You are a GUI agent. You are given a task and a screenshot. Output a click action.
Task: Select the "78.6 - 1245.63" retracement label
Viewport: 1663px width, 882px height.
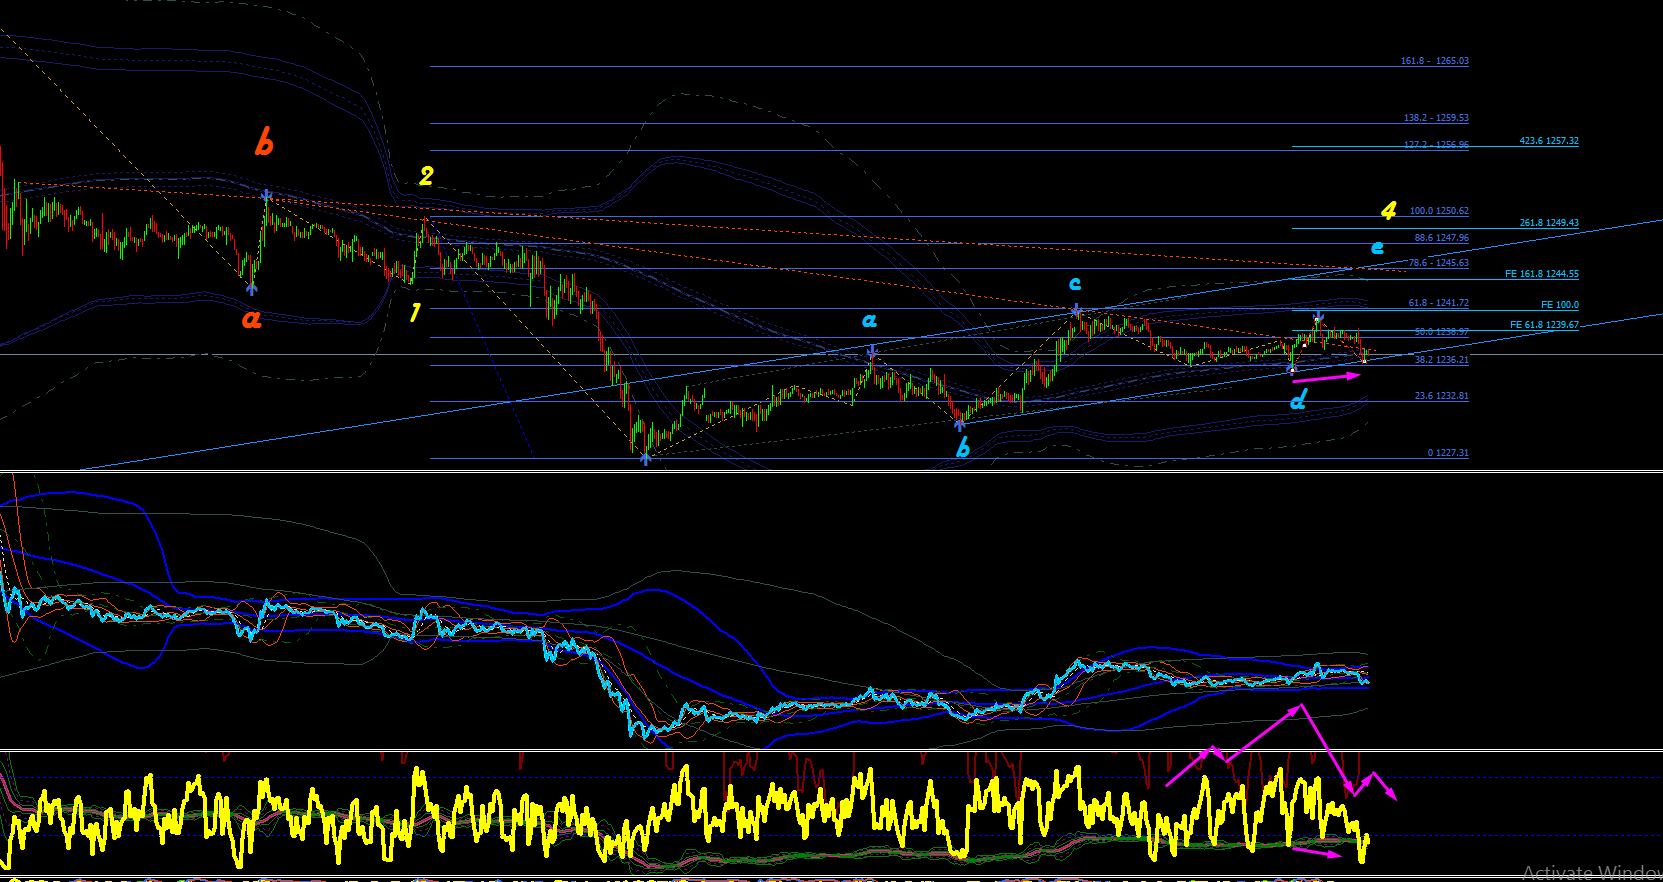click(x=1439, y=263)
